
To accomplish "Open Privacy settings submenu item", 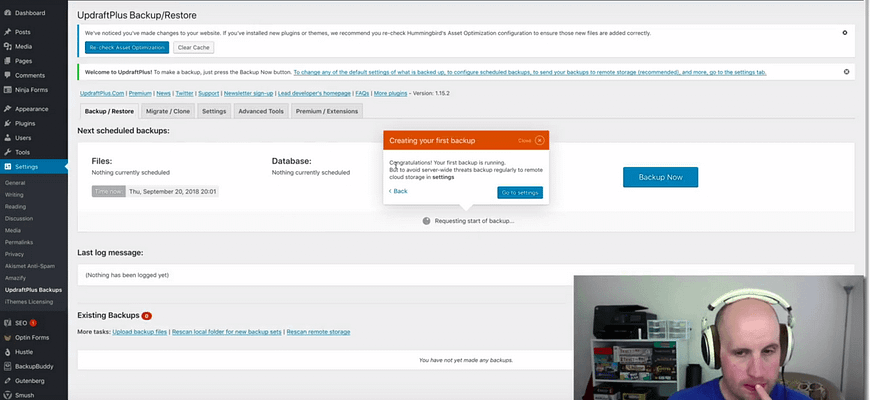I will click(14, 254).
